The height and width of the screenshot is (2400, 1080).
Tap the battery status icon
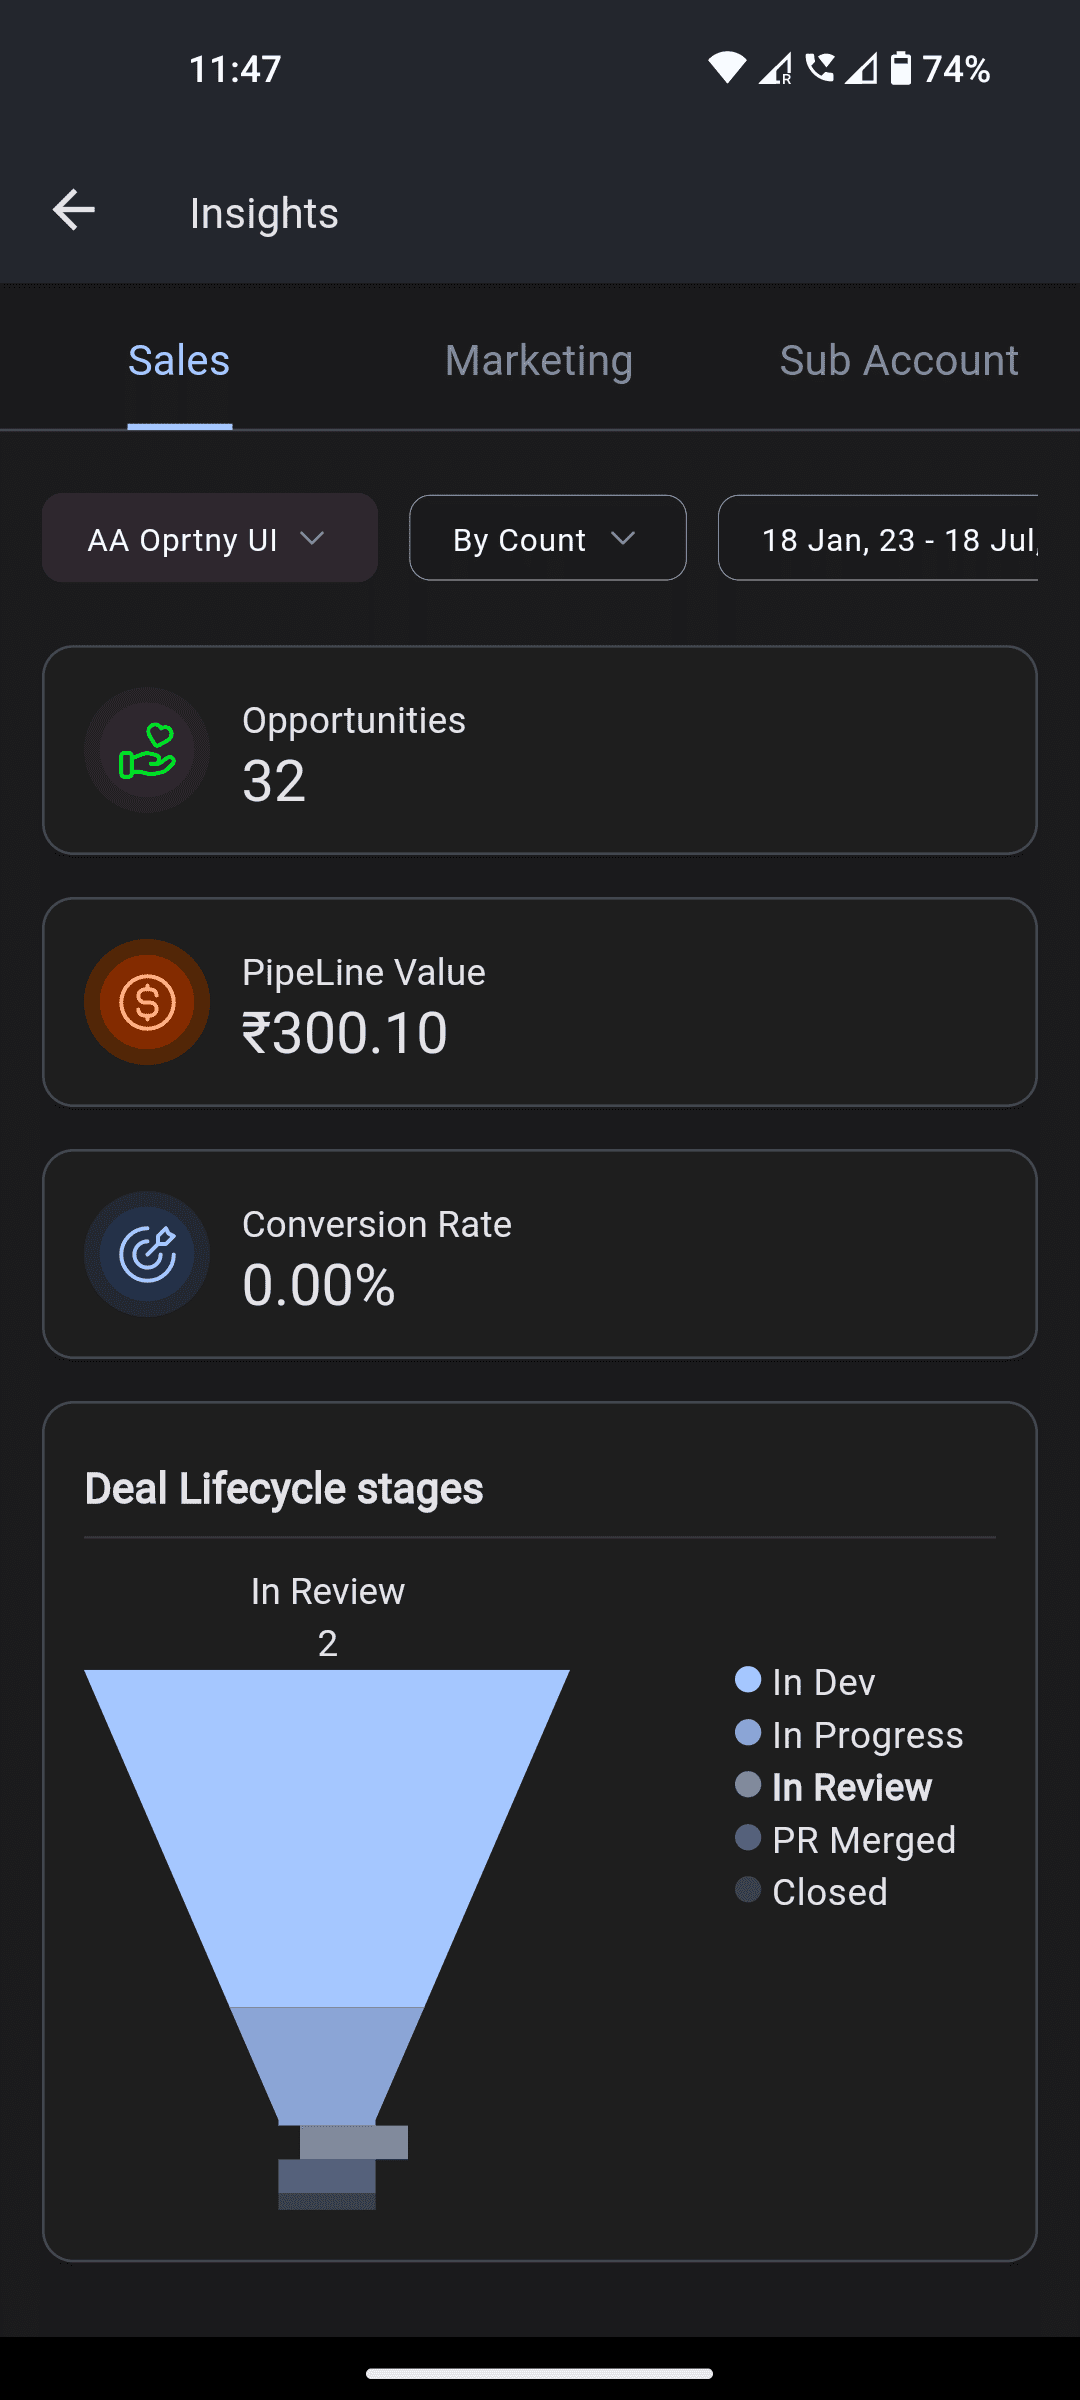[x=901, y=68]
